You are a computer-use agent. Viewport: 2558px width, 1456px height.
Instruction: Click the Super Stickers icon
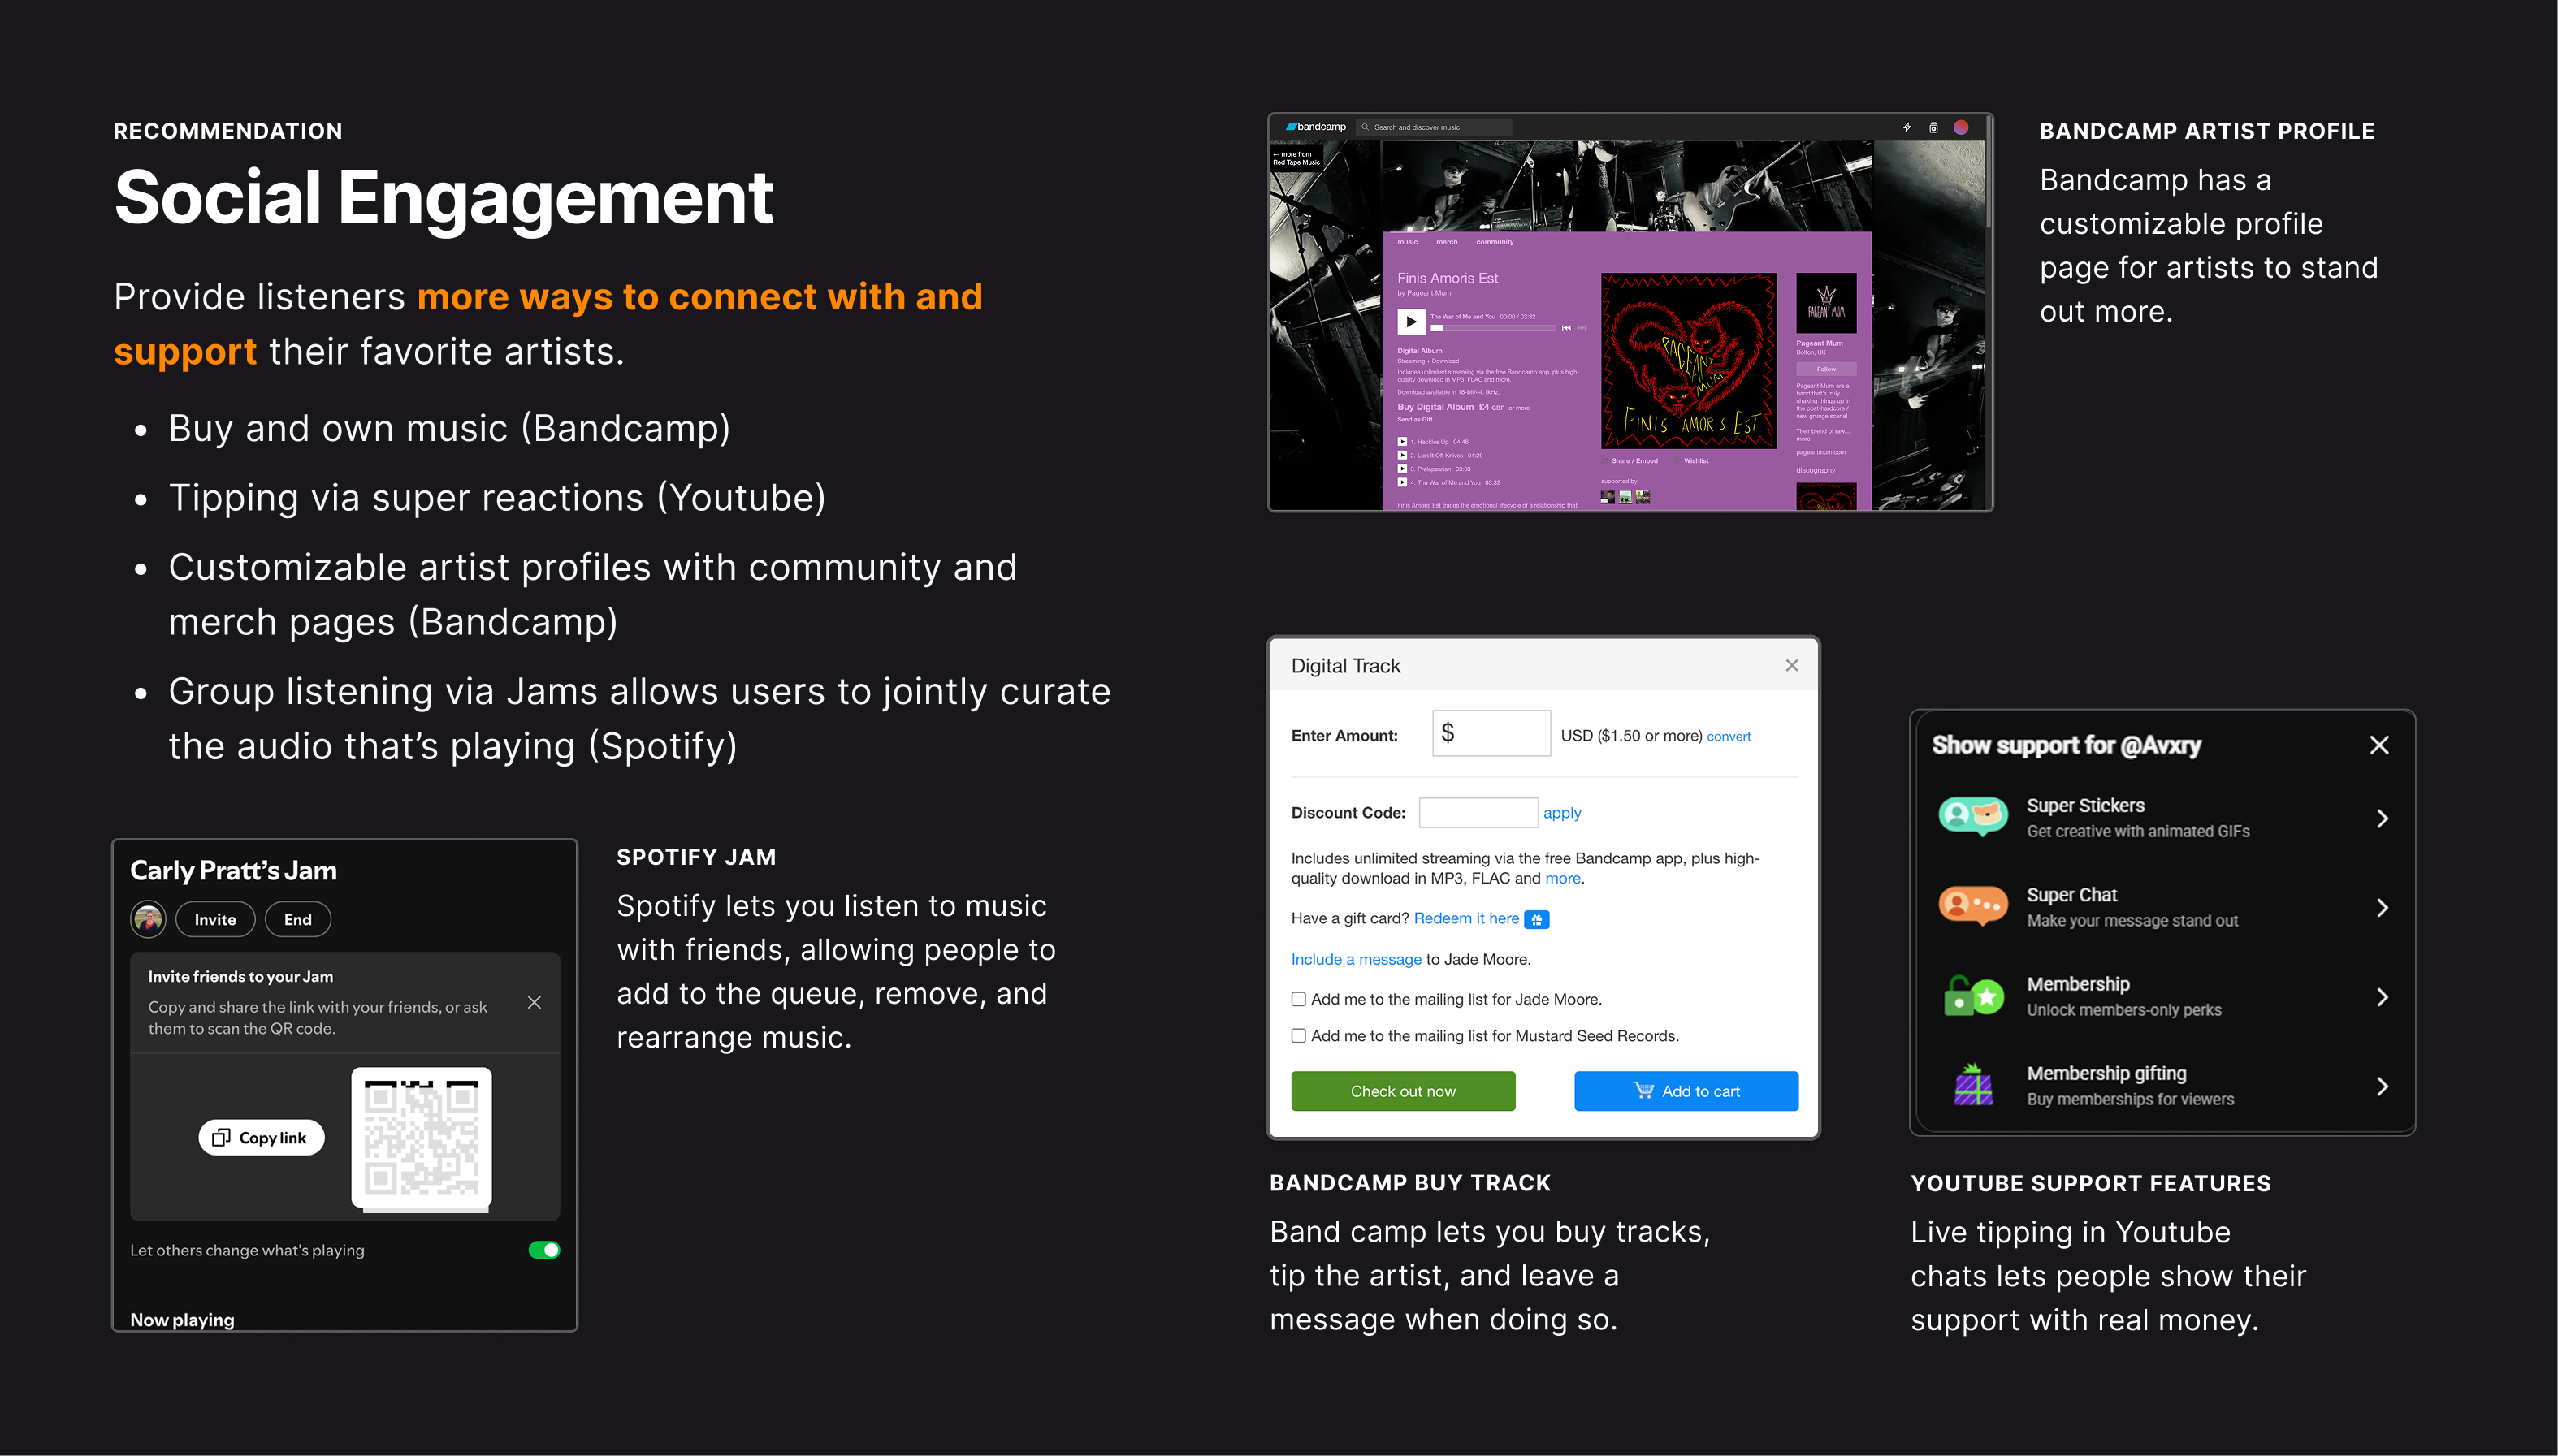1972,816
